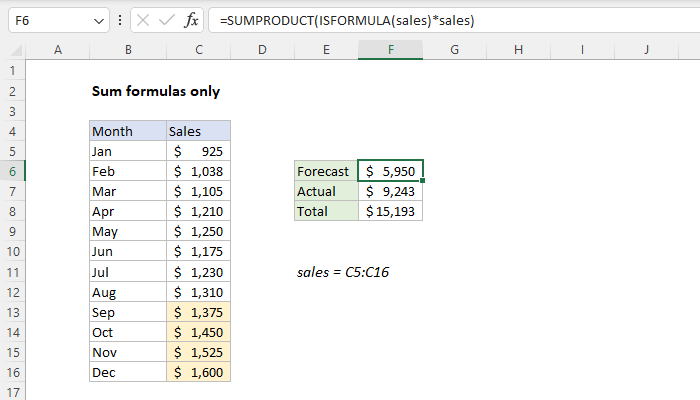Click the 'Mar' month cell
The image size is (700, 400).
coord(128,192)
